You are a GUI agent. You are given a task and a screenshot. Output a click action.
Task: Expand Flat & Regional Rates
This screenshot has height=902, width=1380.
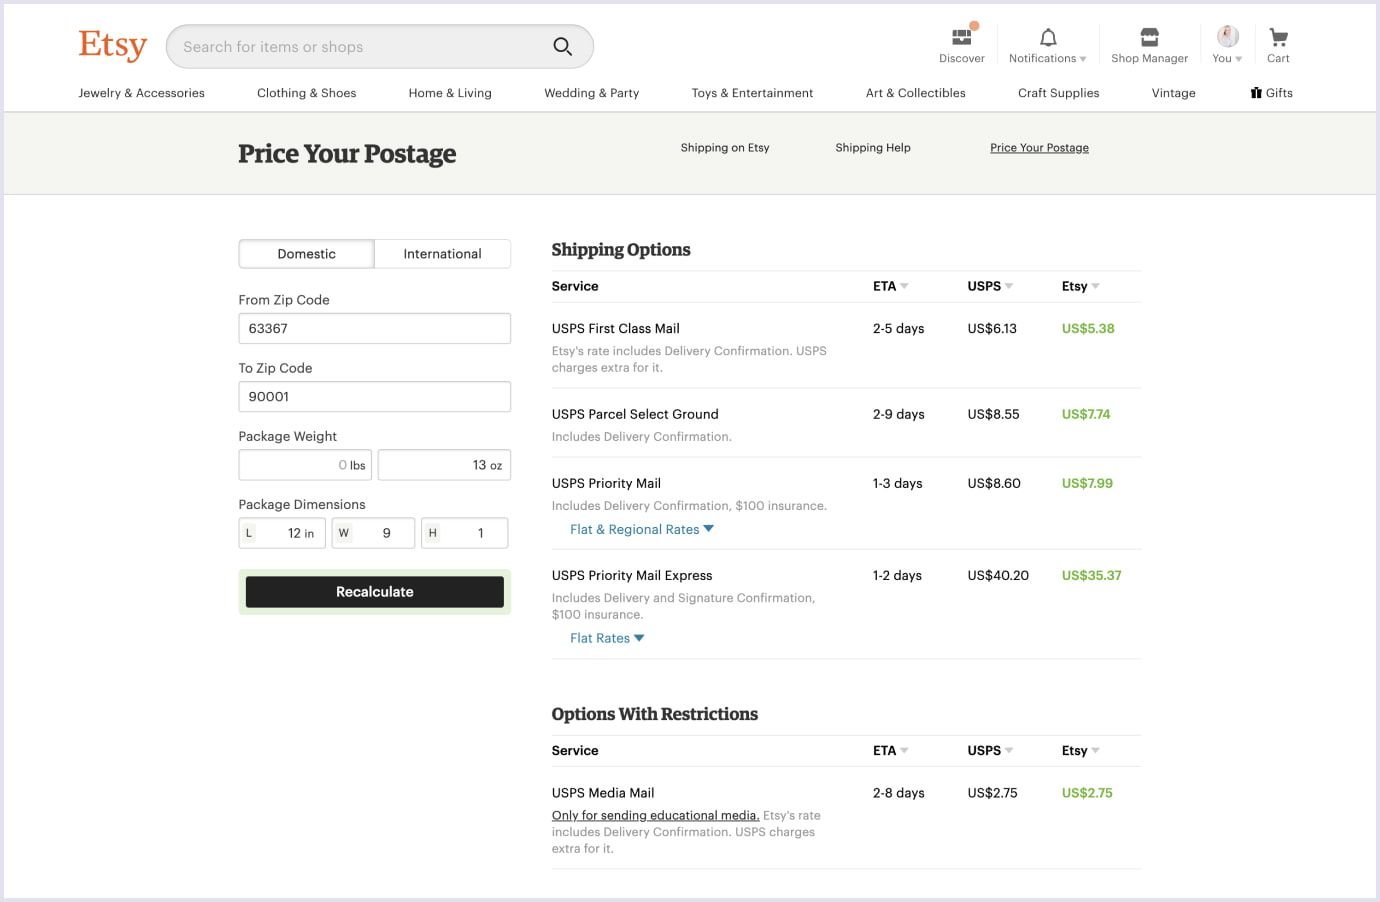(x=642, y=530)
